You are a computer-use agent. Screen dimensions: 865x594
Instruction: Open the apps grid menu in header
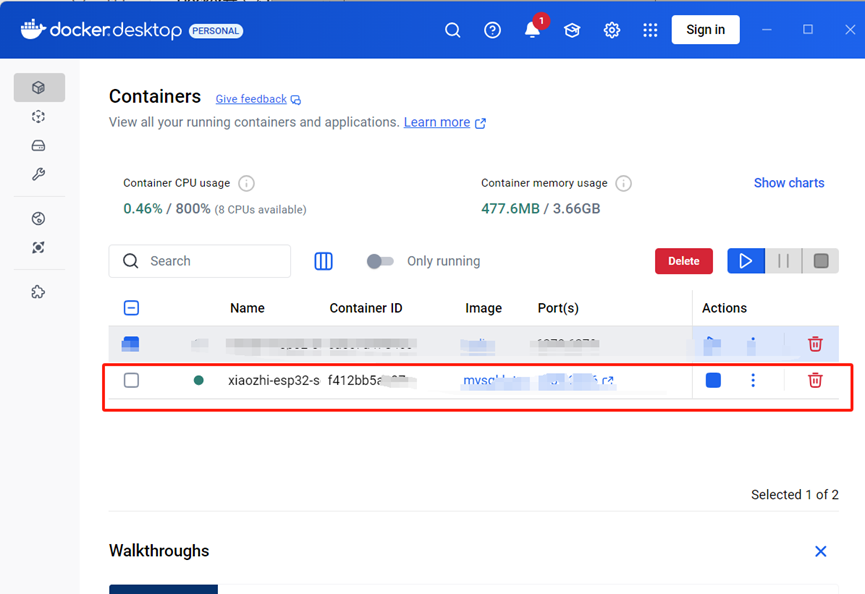pos(651,30)
